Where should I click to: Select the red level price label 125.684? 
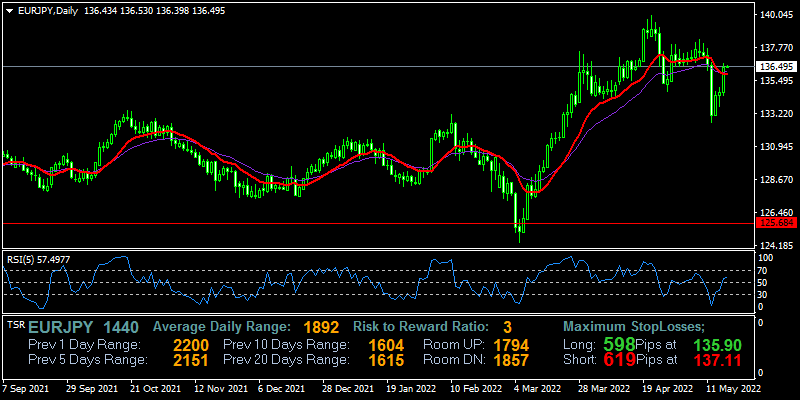[776, 223]
